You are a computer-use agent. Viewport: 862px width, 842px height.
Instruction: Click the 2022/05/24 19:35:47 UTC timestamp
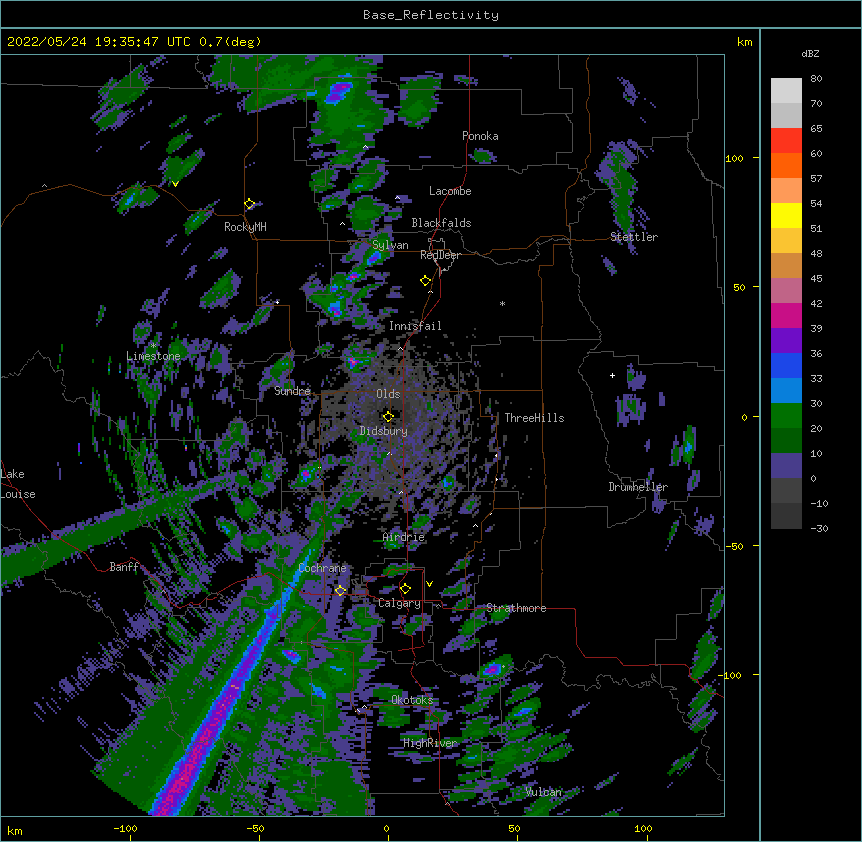(99, 42)
